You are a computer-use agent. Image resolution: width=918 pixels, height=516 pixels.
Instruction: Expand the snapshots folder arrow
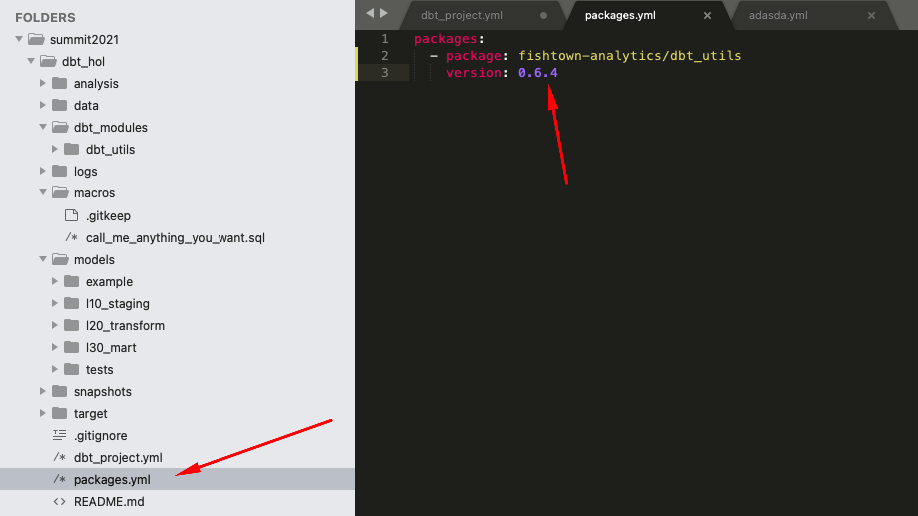[x=43, y=391]
